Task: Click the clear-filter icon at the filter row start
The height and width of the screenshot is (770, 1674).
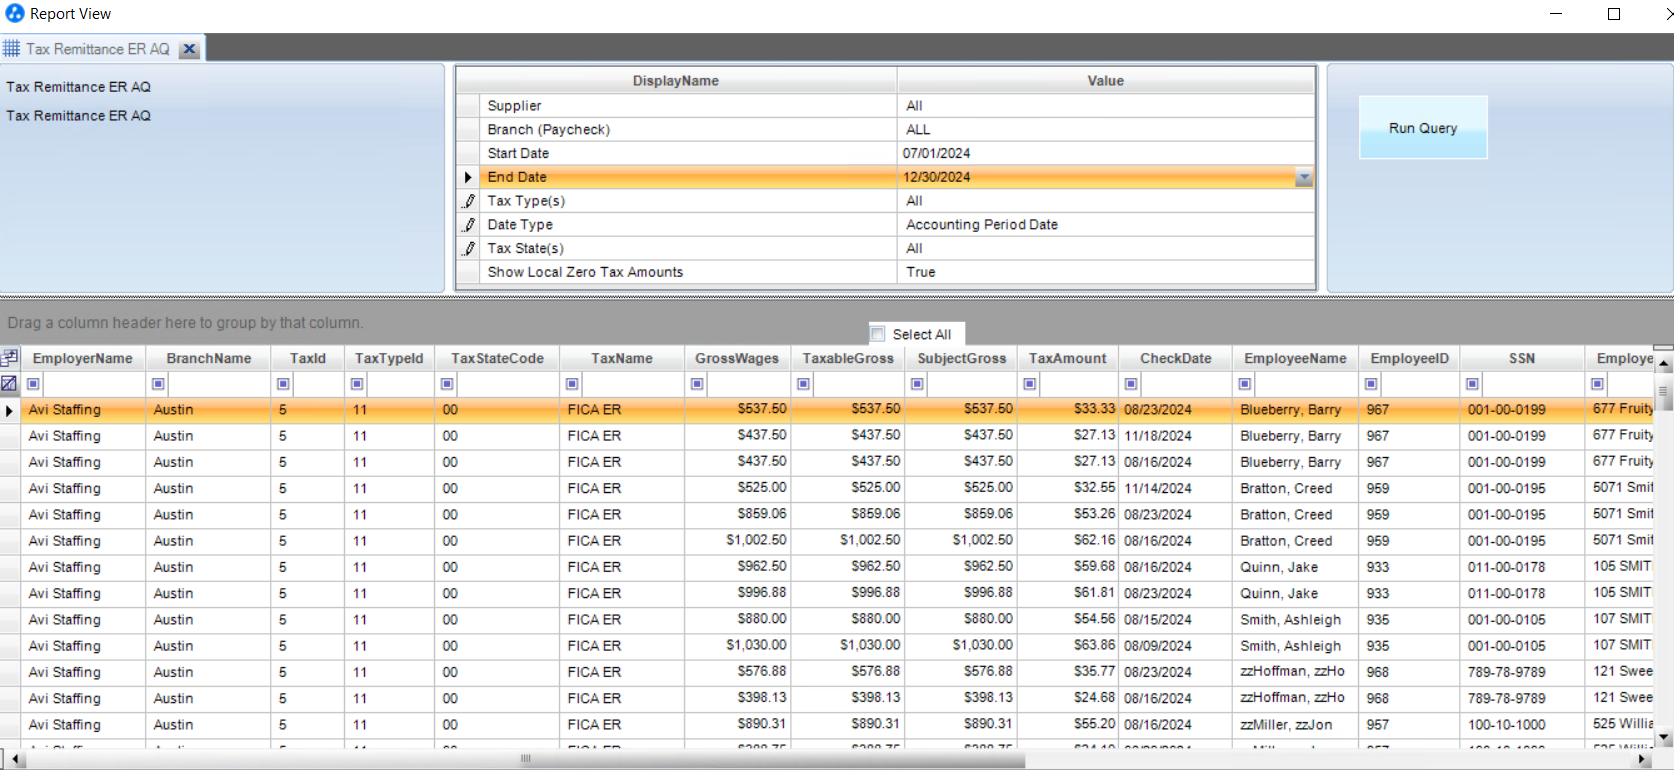Action: pyautogui.click(x=9, y=384)
